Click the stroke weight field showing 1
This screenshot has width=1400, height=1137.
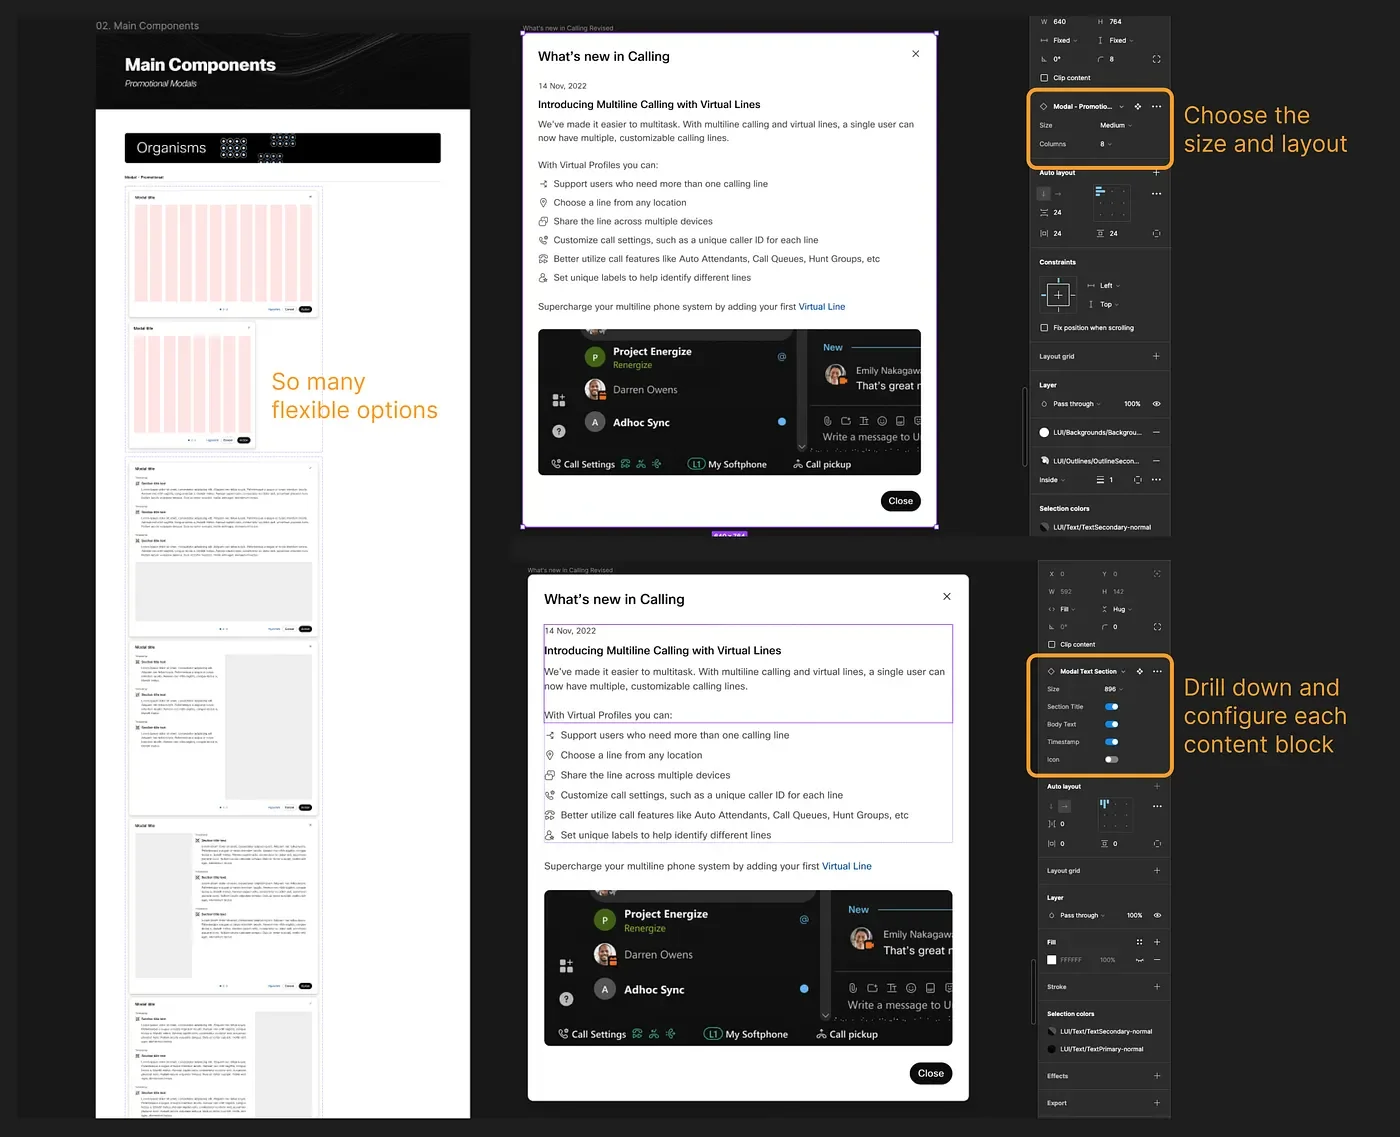(x=1106, y=480)
